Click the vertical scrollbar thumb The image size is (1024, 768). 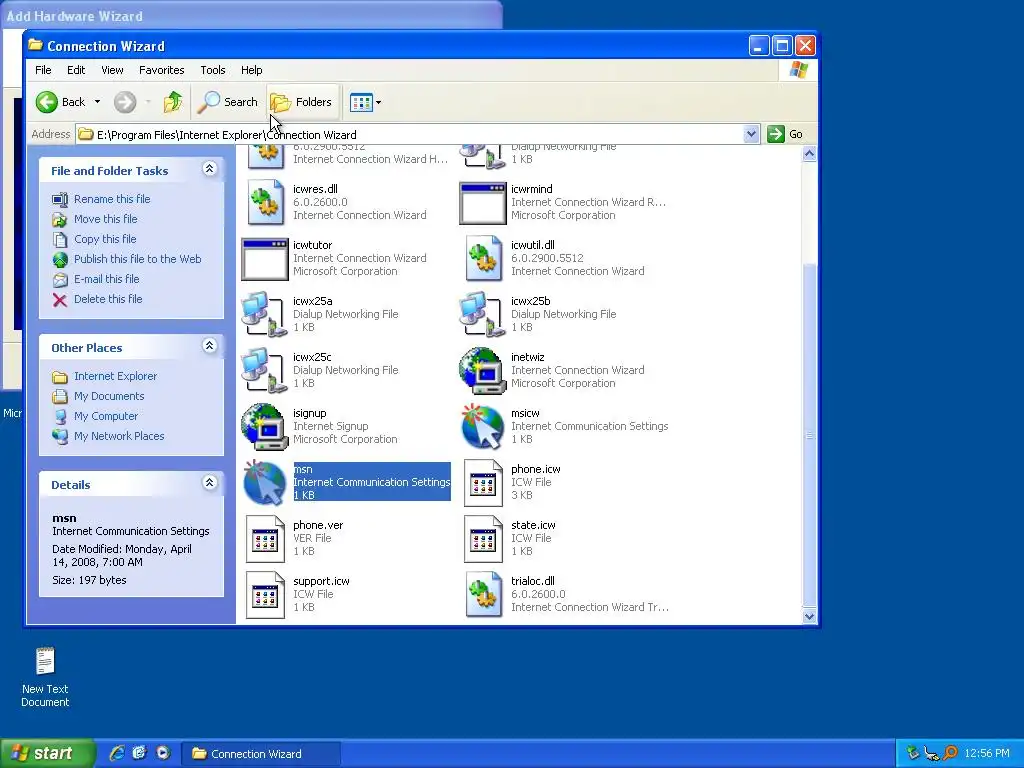pyautogui.click(x=809, y=434)
